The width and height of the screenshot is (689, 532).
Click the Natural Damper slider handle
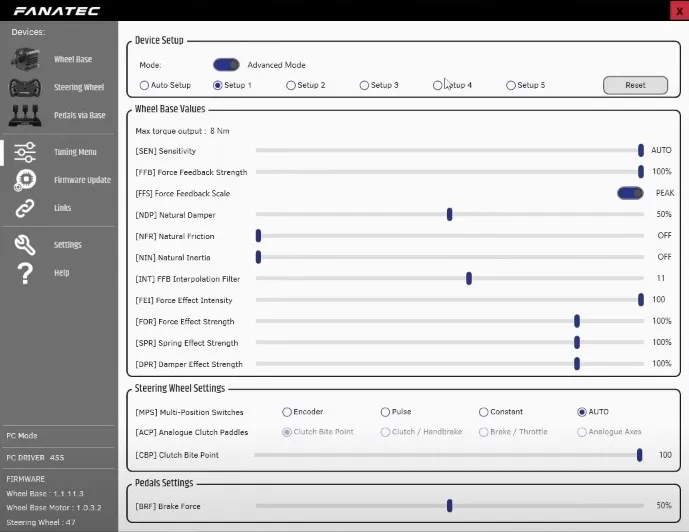tap(450, 214)
